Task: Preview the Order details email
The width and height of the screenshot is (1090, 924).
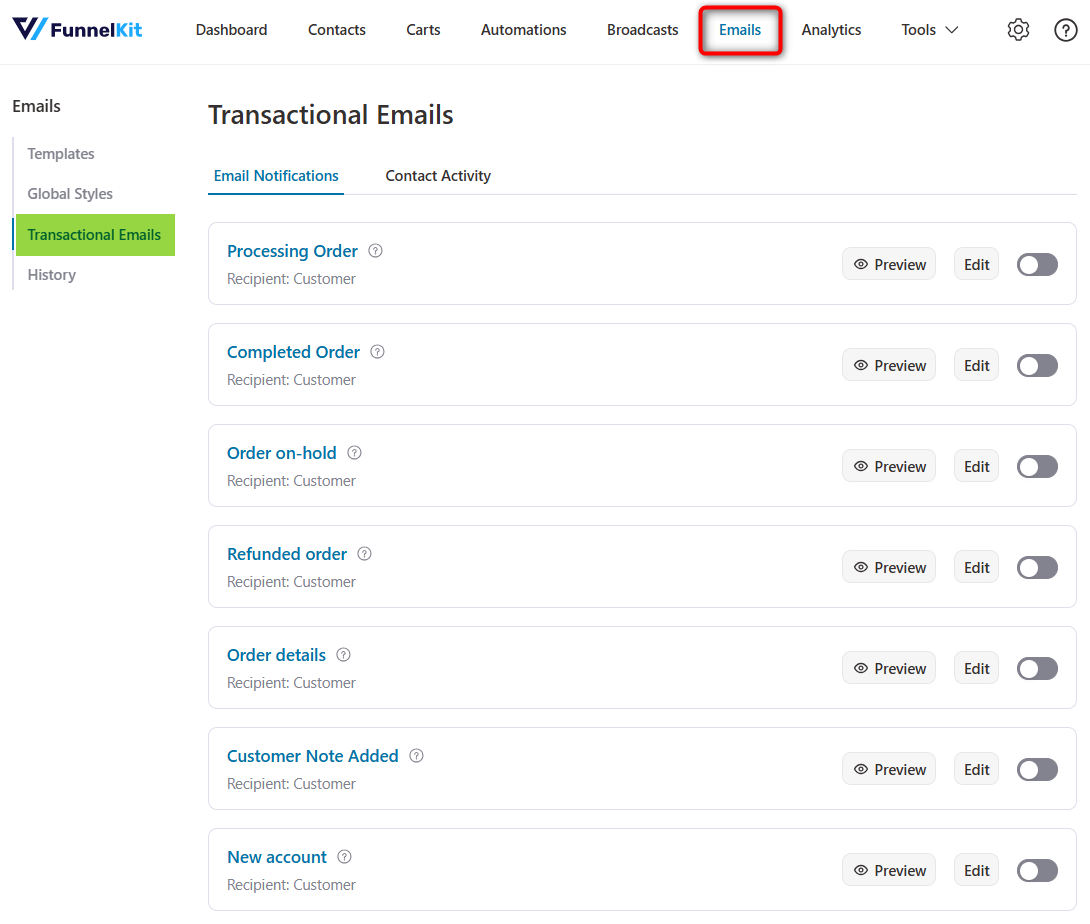Action: pyautogui.click(x=889, y=668)
